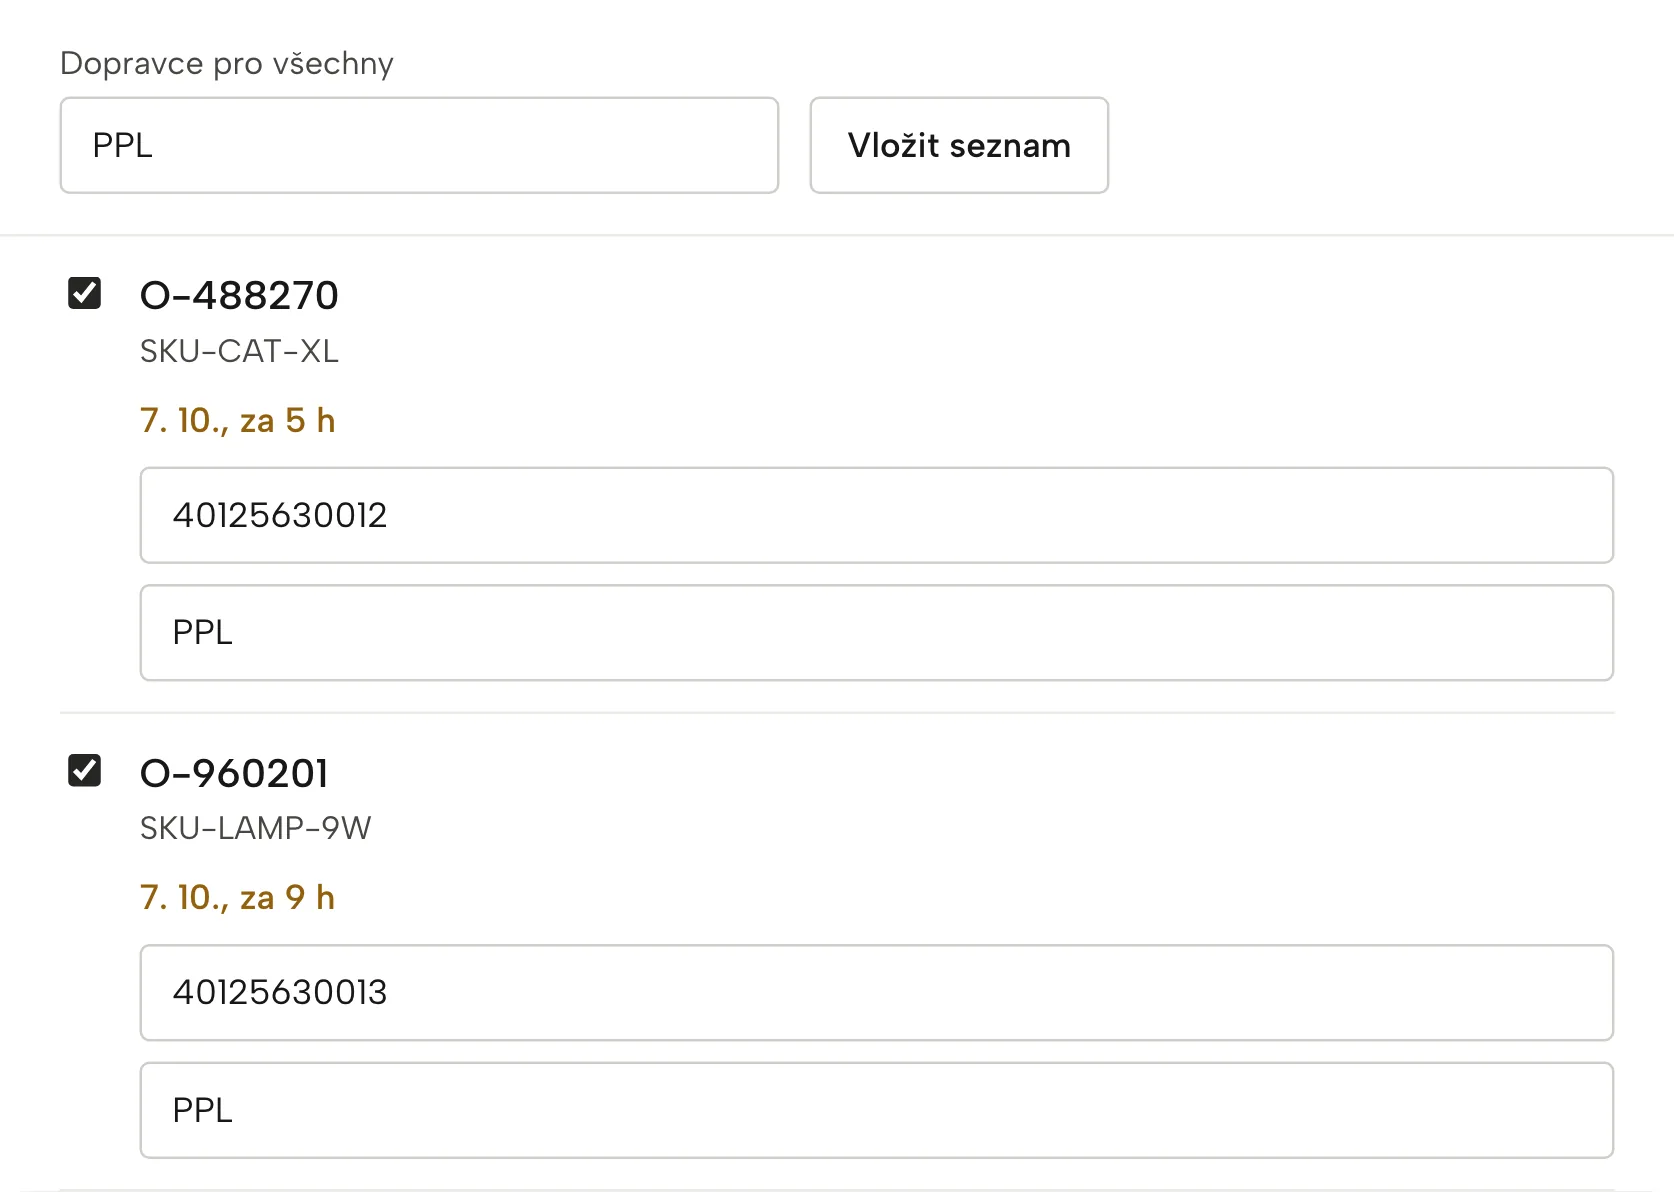This screenshot has width=1674, height=1192.
Task: Click the Dopravce pro všechny label
Action: point(227,63)
